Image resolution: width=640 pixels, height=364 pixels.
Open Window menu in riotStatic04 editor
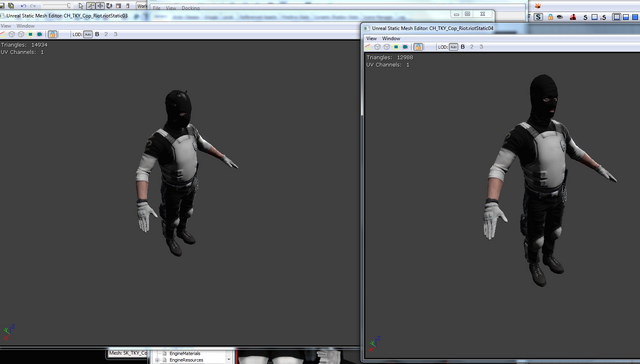pyautogui.click(x=391, y=38)
